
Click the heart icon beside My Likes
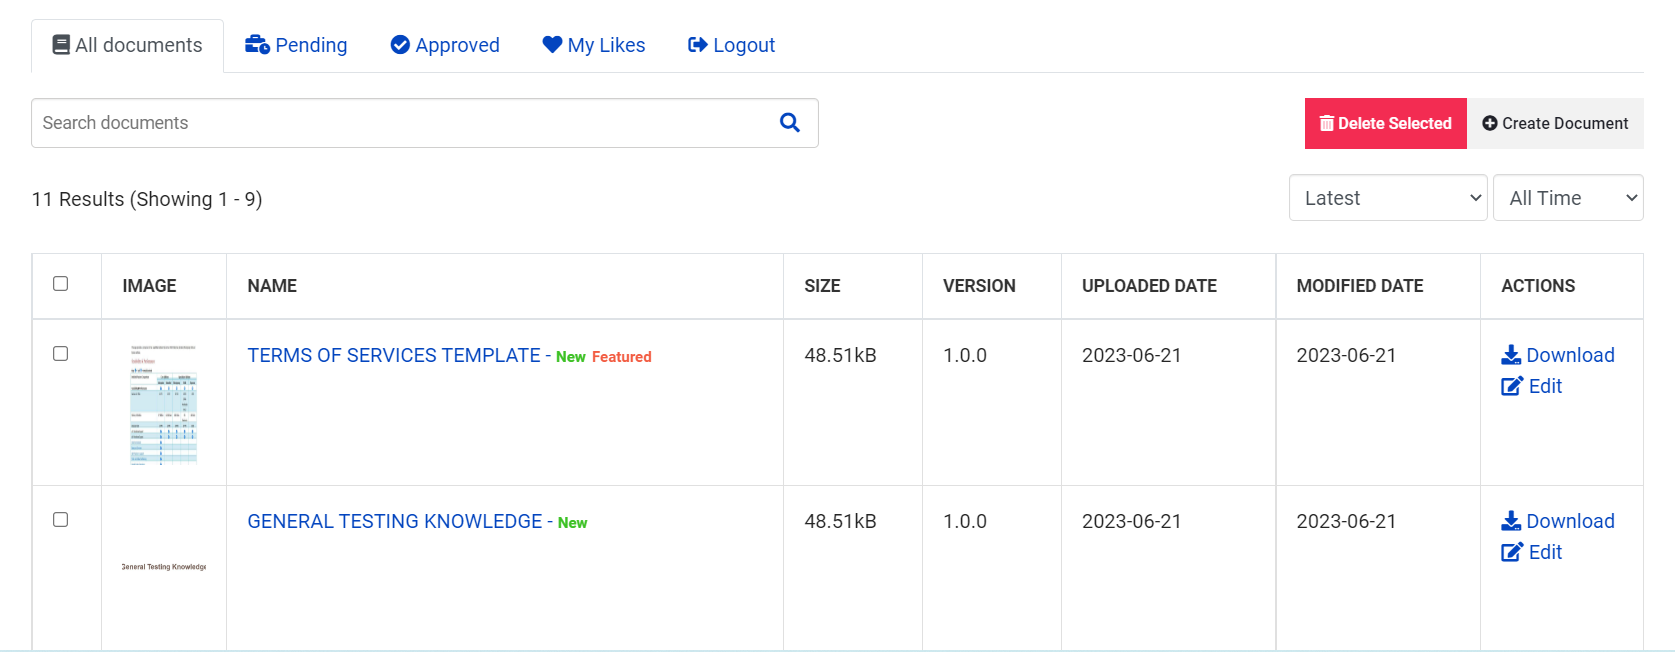coord(552,45)
